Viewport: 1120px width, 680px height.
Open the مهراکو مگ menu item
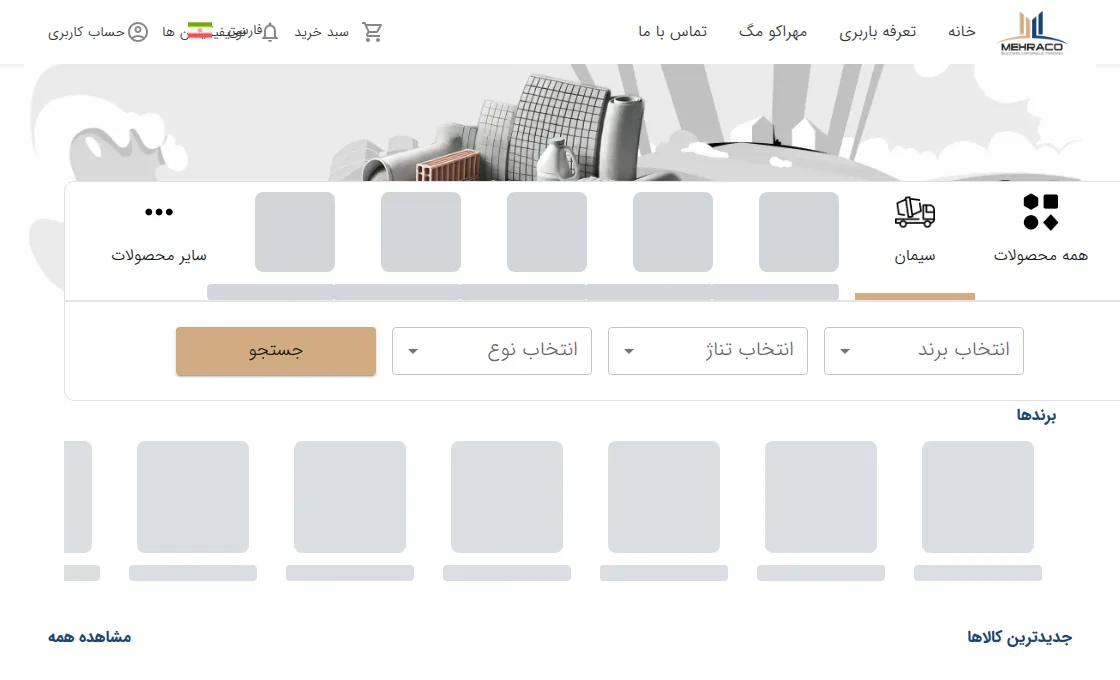point(773,31)
